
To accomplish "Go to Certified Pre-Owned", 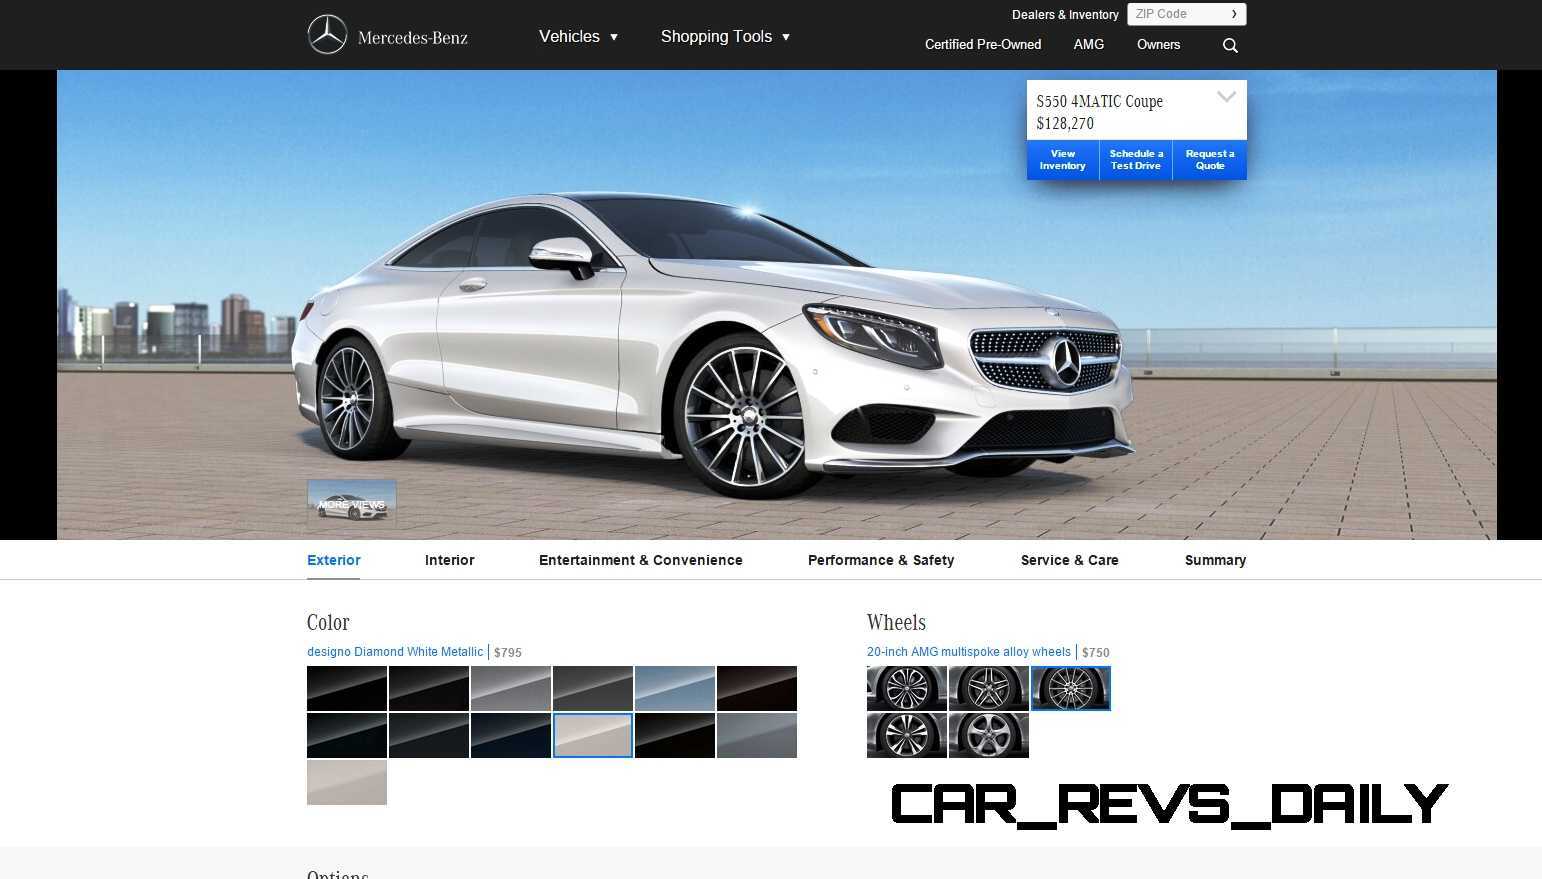I will click(983, 44).
